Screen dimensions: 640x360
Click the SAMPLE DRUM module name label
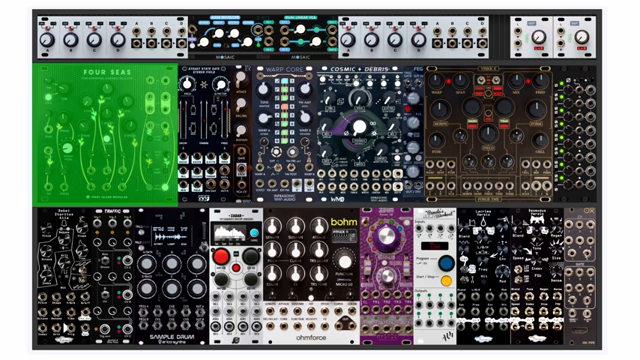(x=171, y=337)
